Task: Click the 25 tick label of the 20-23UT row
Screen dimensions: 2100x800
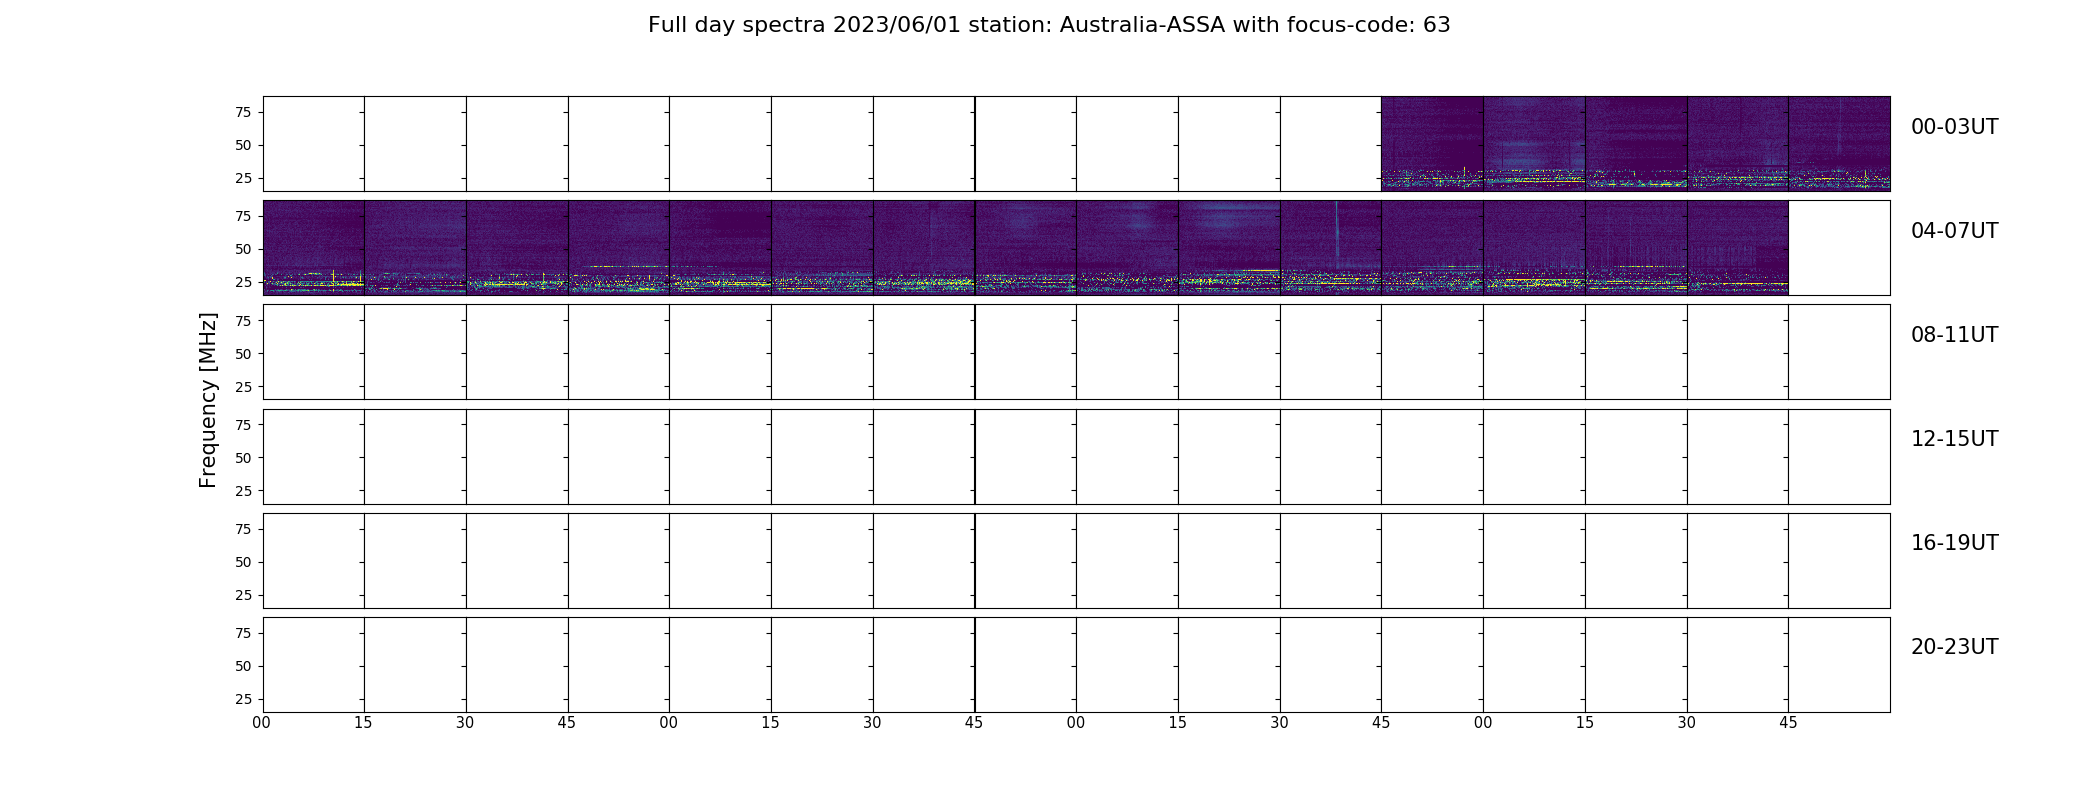Action: [243, 699]
